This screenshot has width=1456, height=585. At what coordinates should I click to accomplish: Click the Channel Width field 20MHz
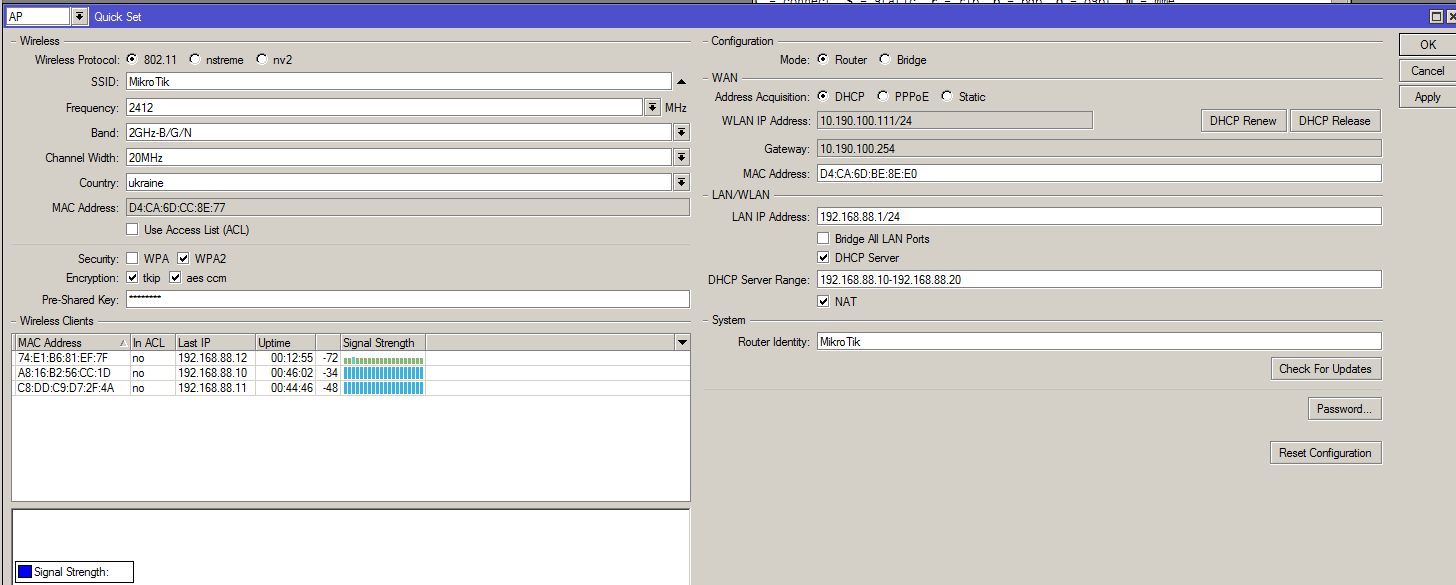[x=398, y=158]
